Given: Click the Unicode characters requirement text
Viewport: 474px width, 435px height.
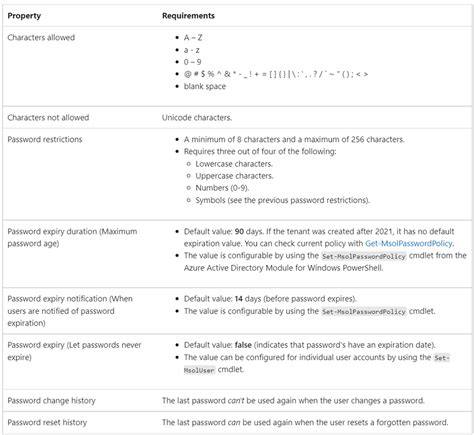Looking at the screenshot, I should [197, 118].
